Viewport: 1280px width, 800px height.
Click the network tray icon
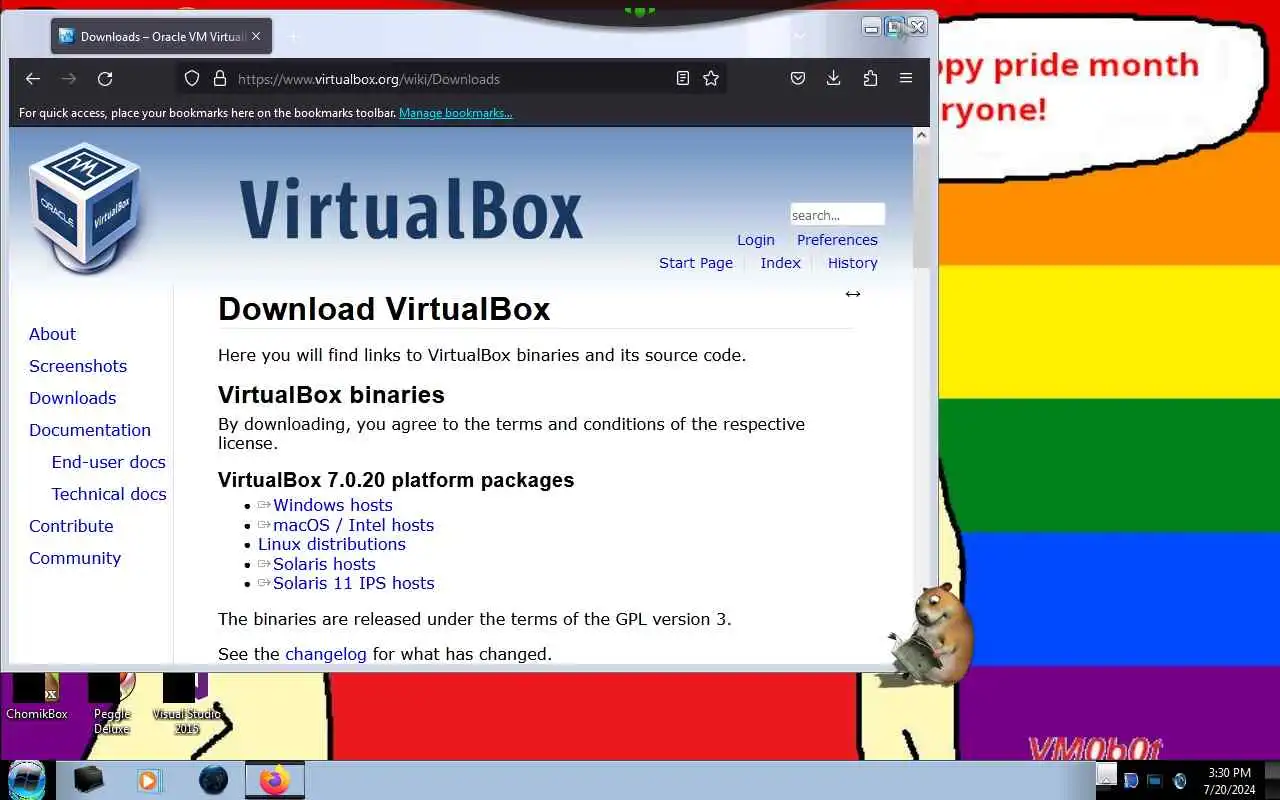[1155, 781]
